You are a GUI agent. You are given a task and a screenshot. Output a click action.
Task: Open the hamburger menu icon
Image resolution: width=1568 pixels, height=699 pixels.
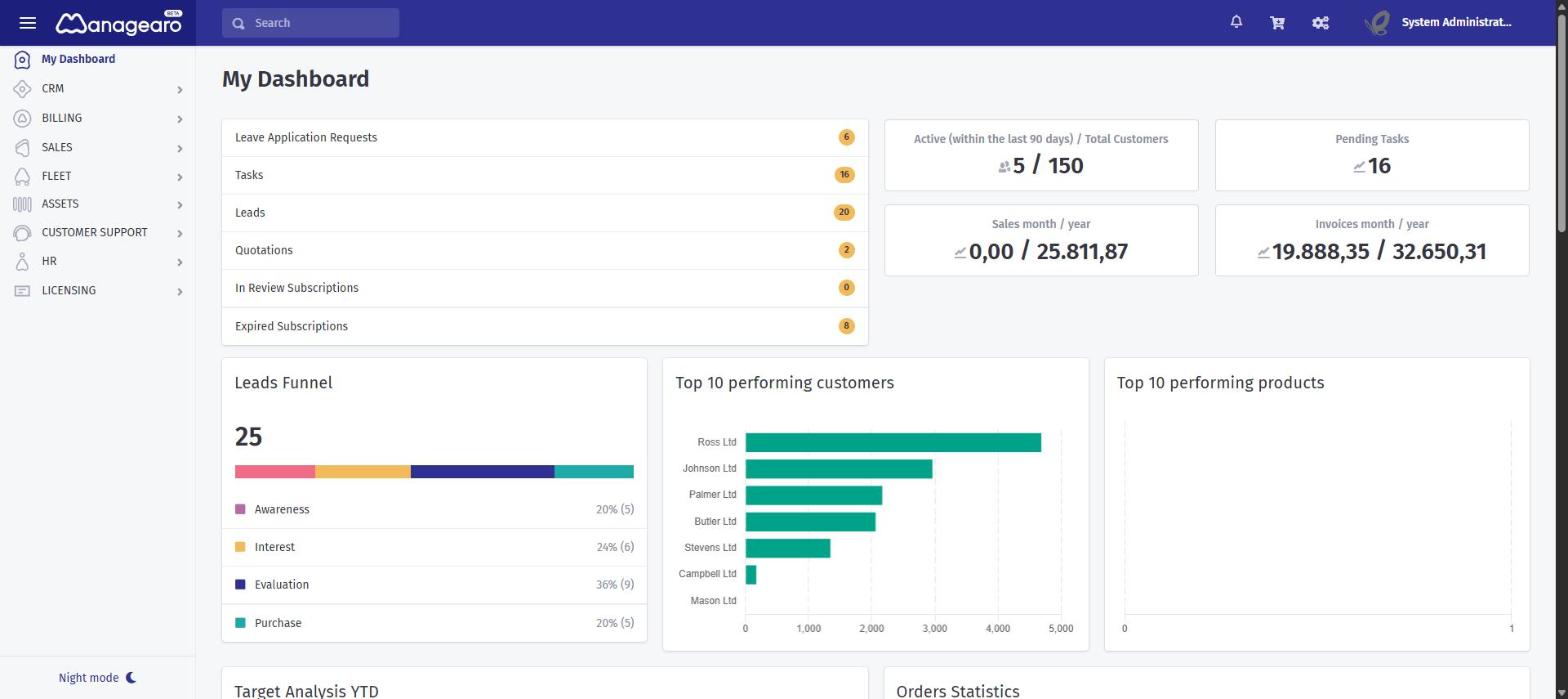pos(27,23)
